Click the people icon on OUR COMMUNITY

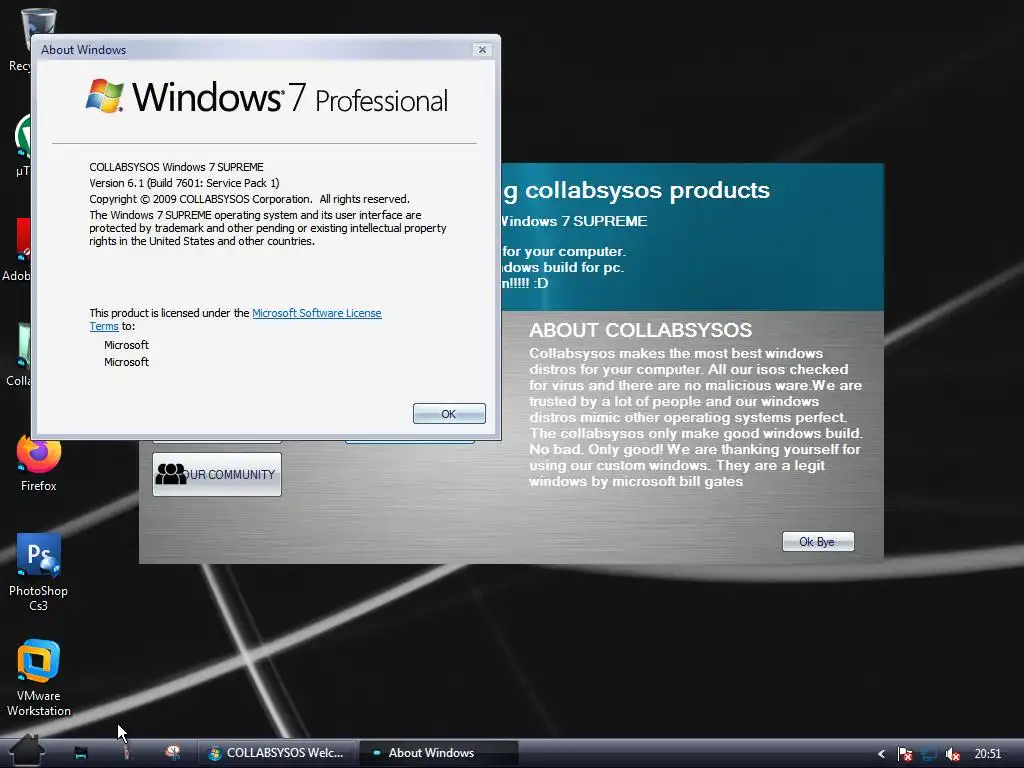click(171, 474)
